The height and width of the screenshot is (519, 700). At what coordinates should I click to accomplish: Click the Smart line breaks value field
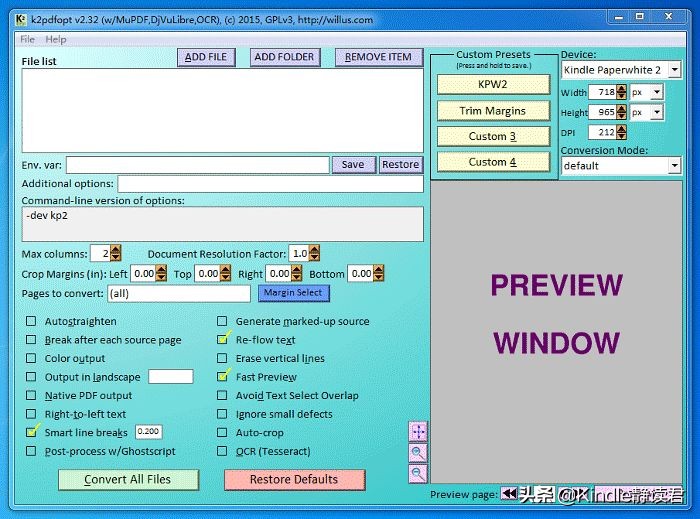tap(148, 432)
